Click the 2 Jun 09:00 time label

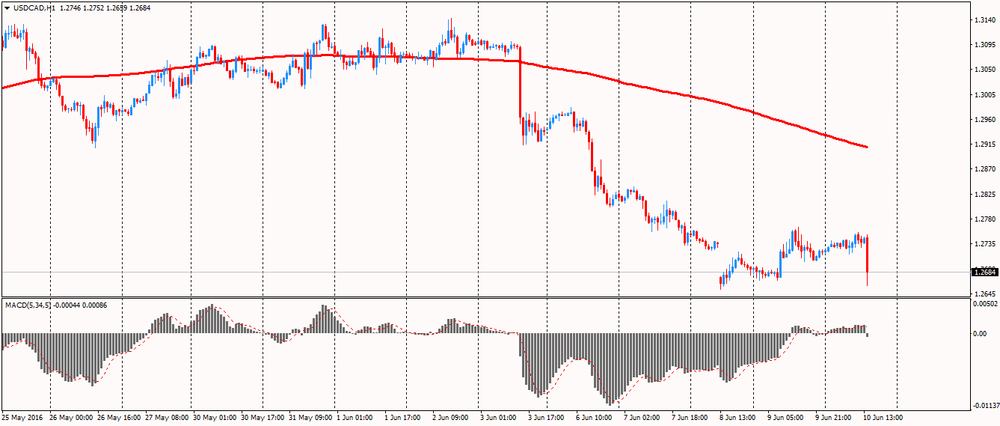[452, 418]
